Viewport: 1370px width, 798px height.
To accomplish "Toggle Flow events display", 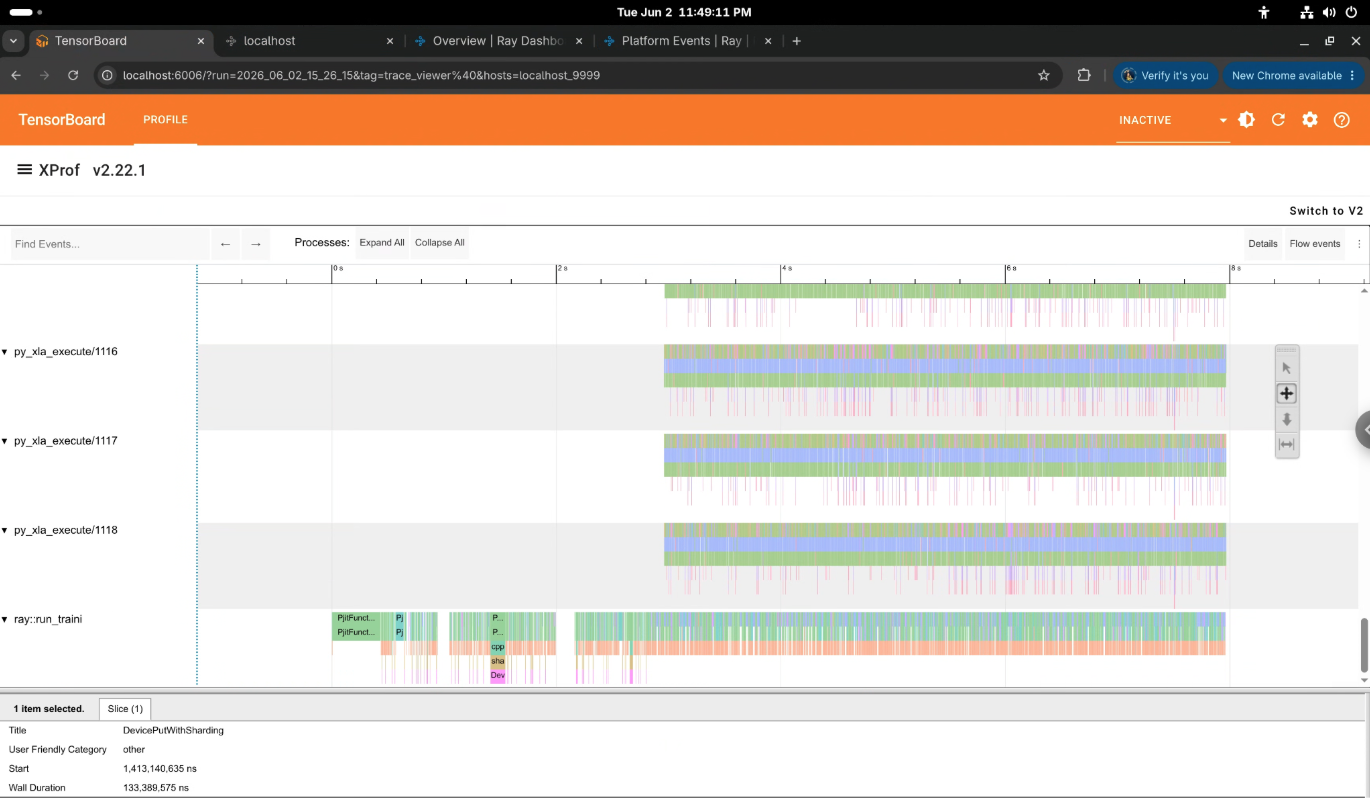I will (1315, 244).
